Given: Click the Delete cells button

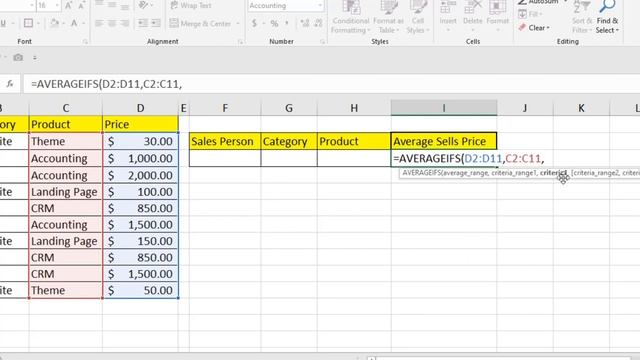Looking at the screenshot, I should click(x=473, y=16).
